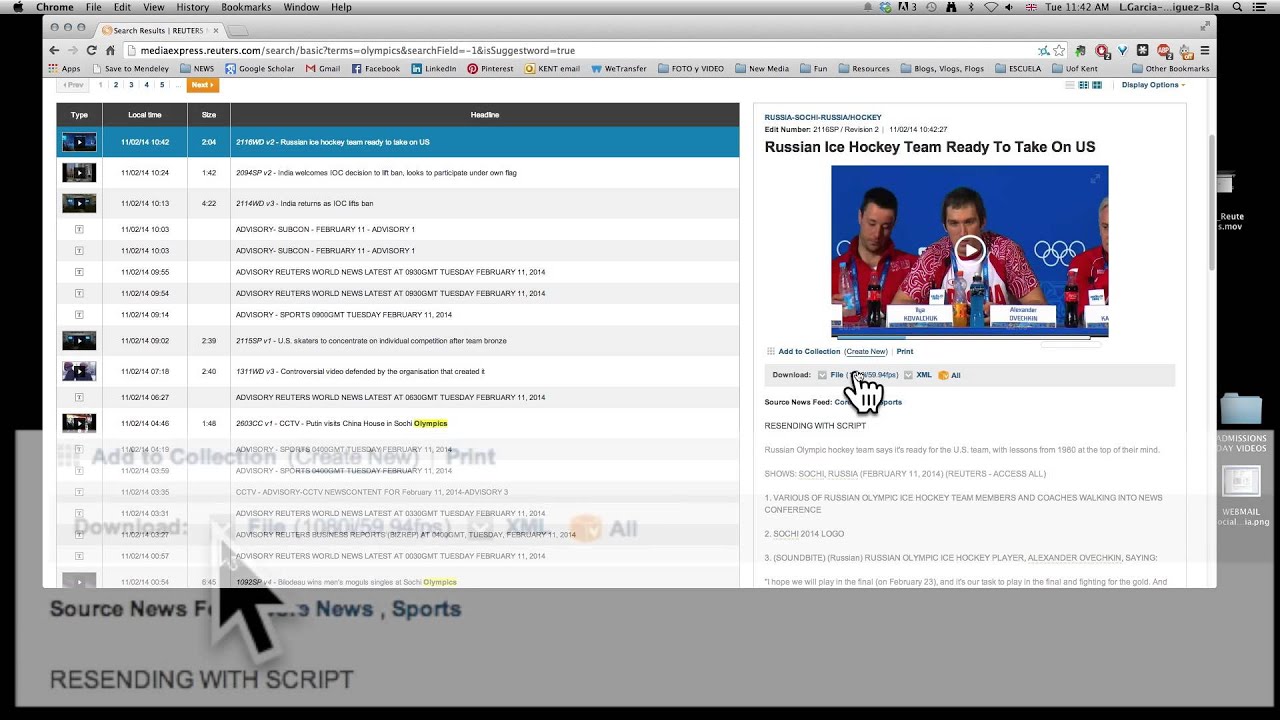
Task: Open the Apple menu
Action: [x=17, y=7]
